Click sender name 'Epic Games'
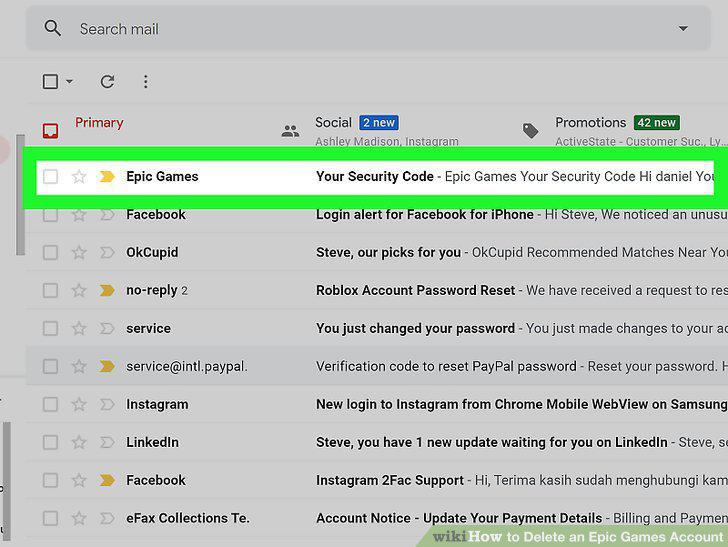The image size is (728, 547). 162,176
